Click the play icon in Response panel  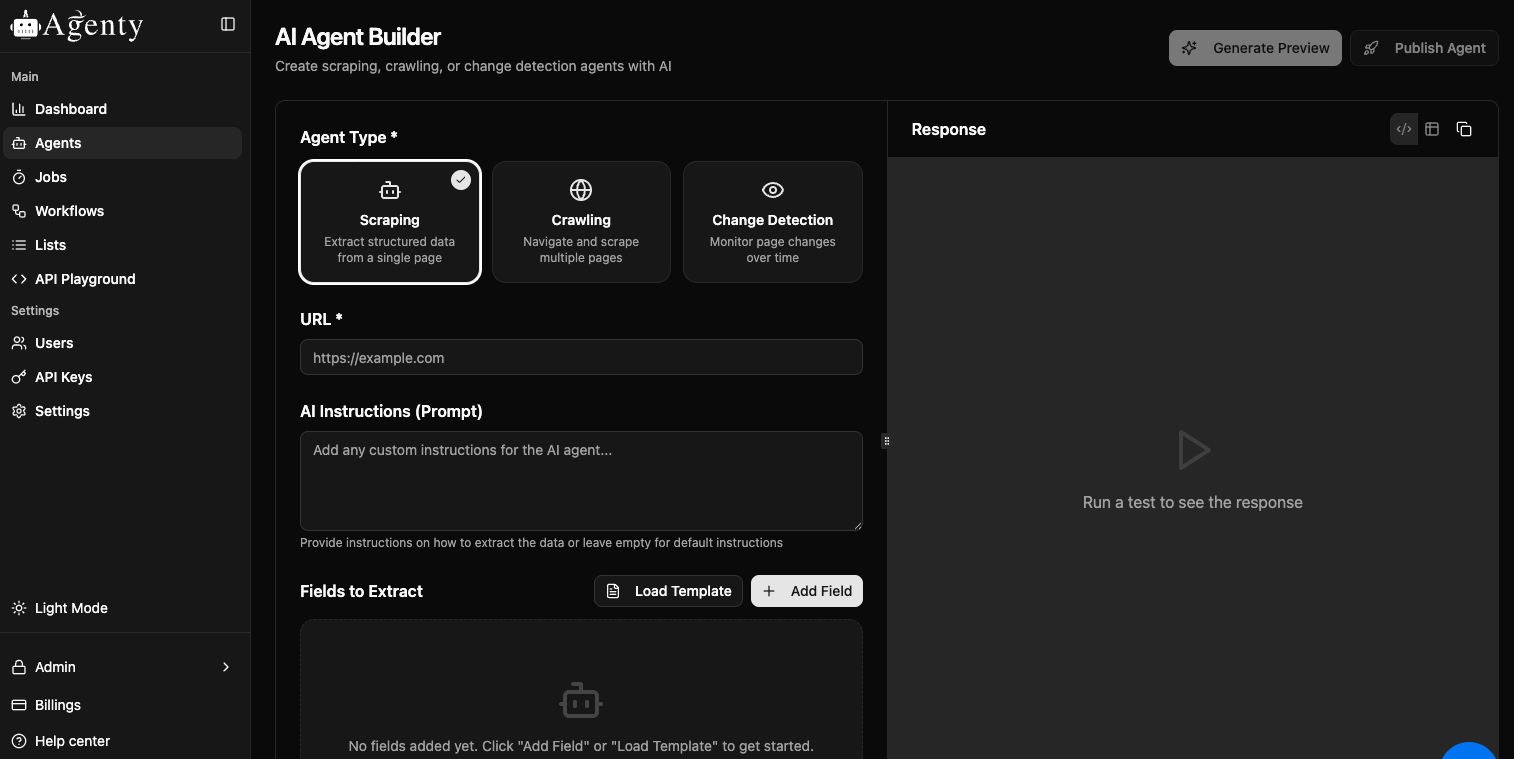[1193, 450]
